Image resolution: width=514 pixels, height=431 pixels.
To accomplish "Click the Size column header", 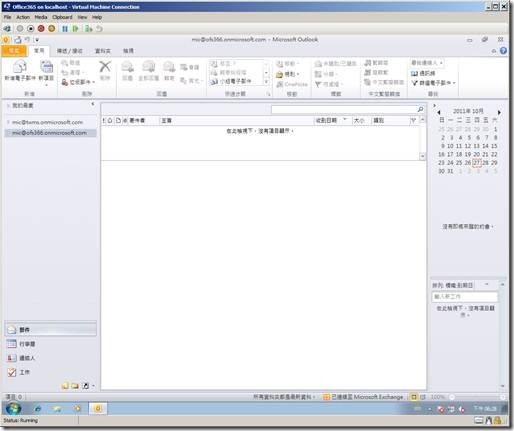I will click(361, 120).
